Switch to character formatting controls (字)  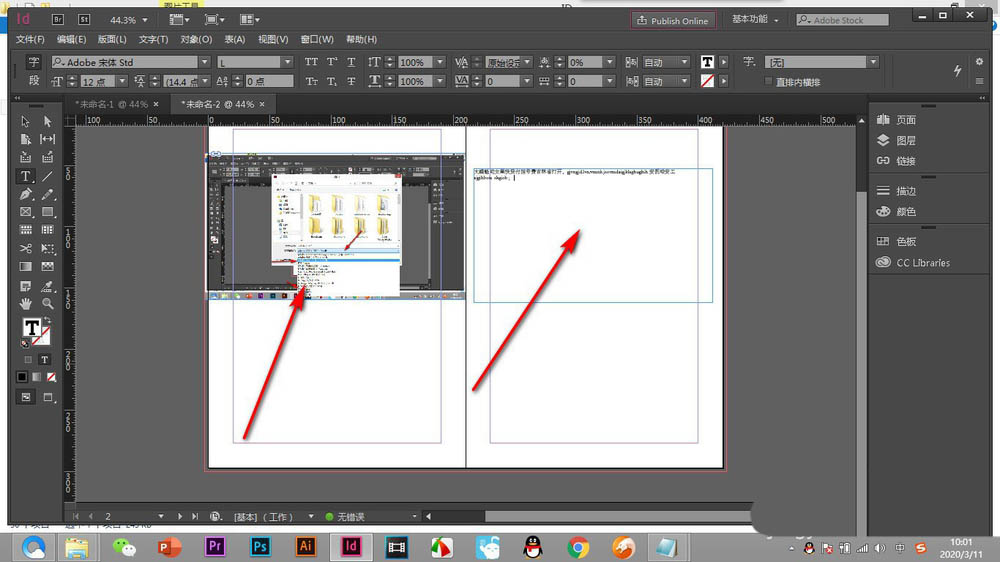pos(34,62)
